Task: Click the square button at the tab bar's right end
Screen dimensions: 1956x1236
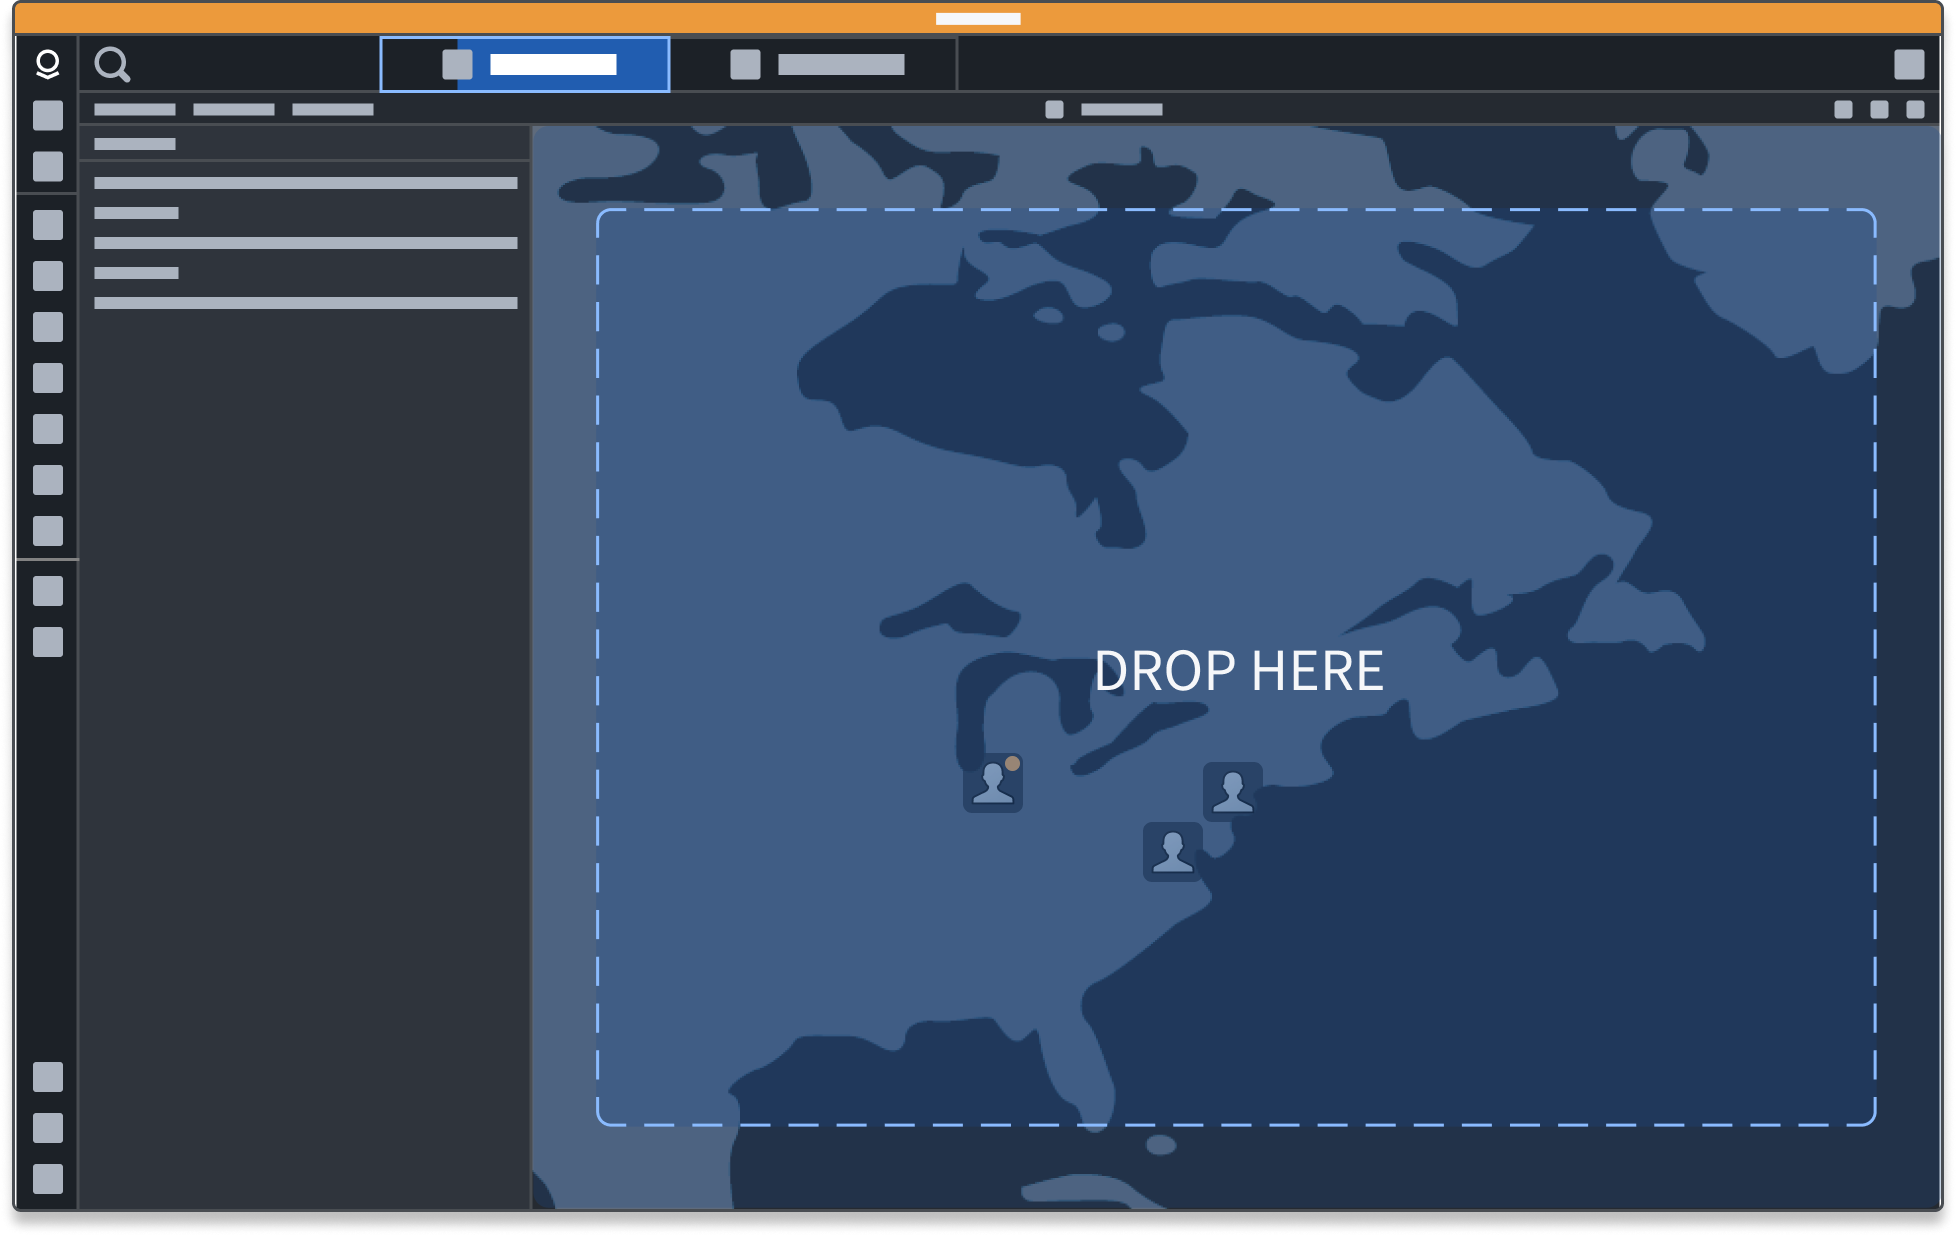Action: (1909, 65)
